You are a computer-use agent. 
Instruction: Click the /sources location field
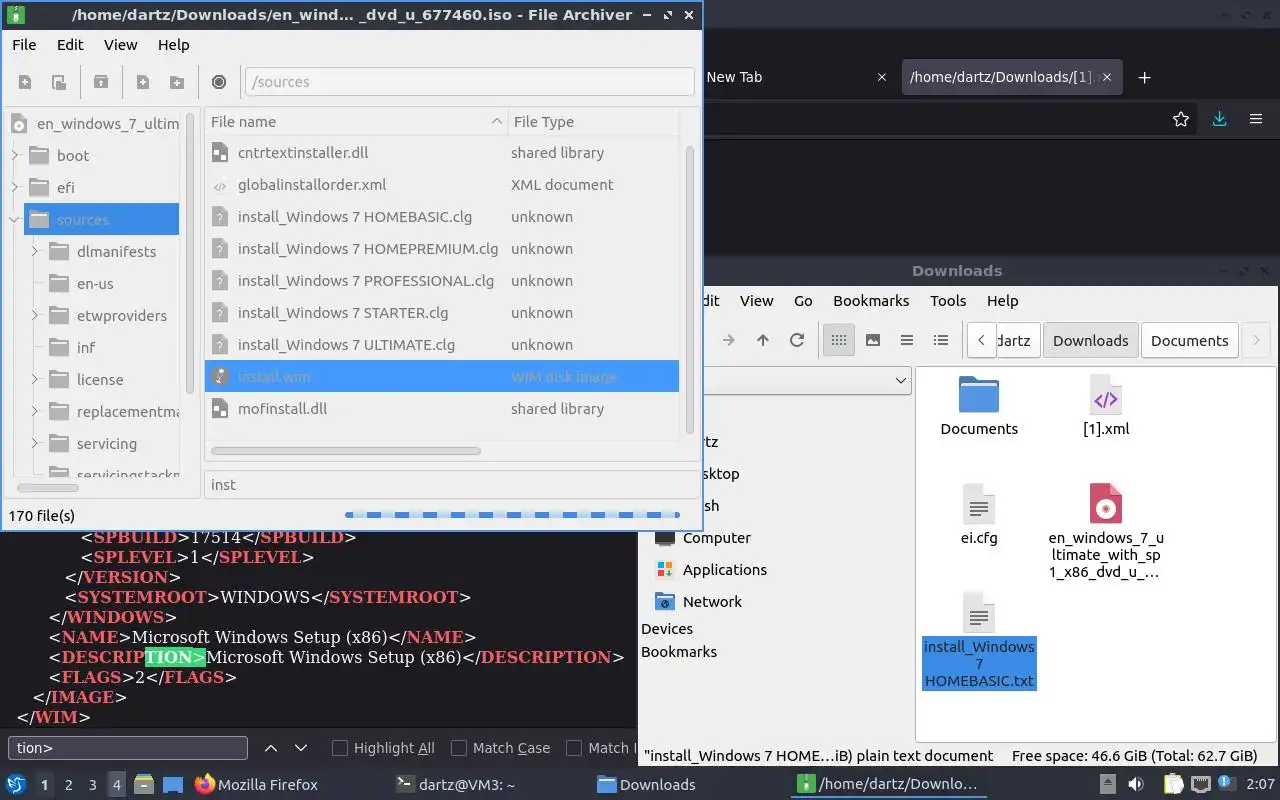point(469,82)
